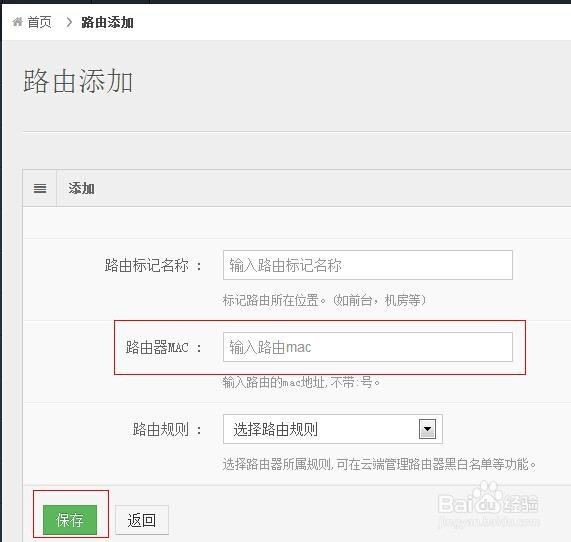Focus the 路由器MAC input field
The height and width of the screenshot is (542, 571).
point(368,347)
